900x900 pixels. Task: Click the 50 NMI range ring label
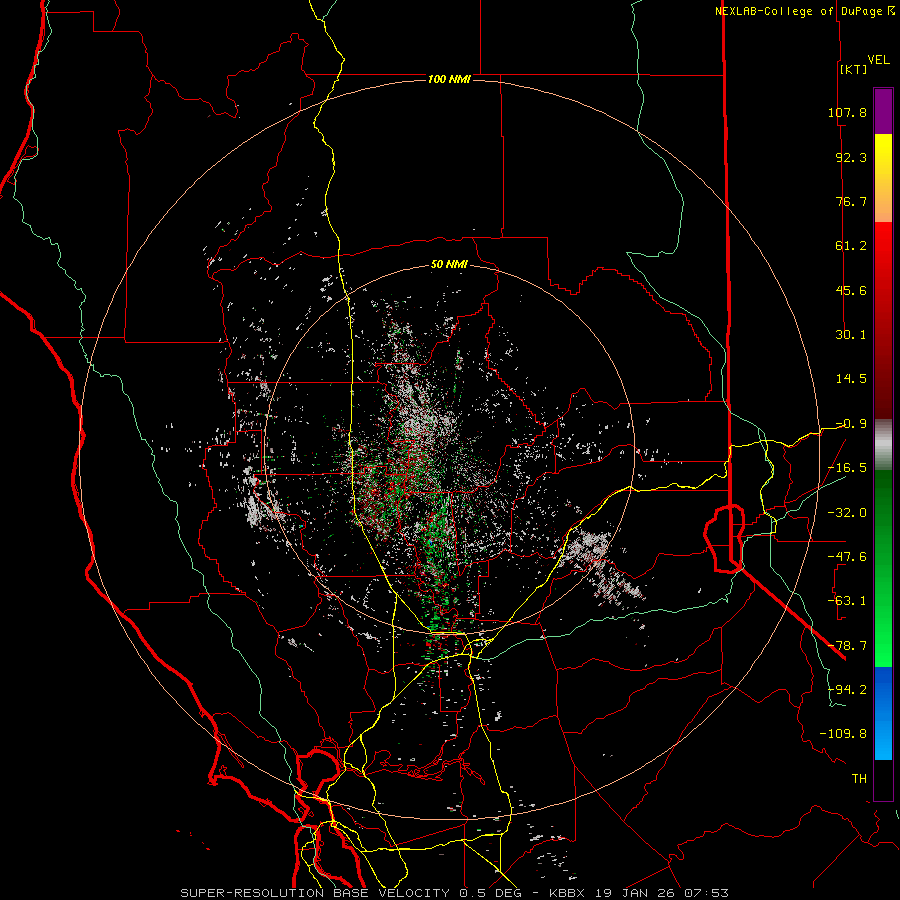click(449, 264)
